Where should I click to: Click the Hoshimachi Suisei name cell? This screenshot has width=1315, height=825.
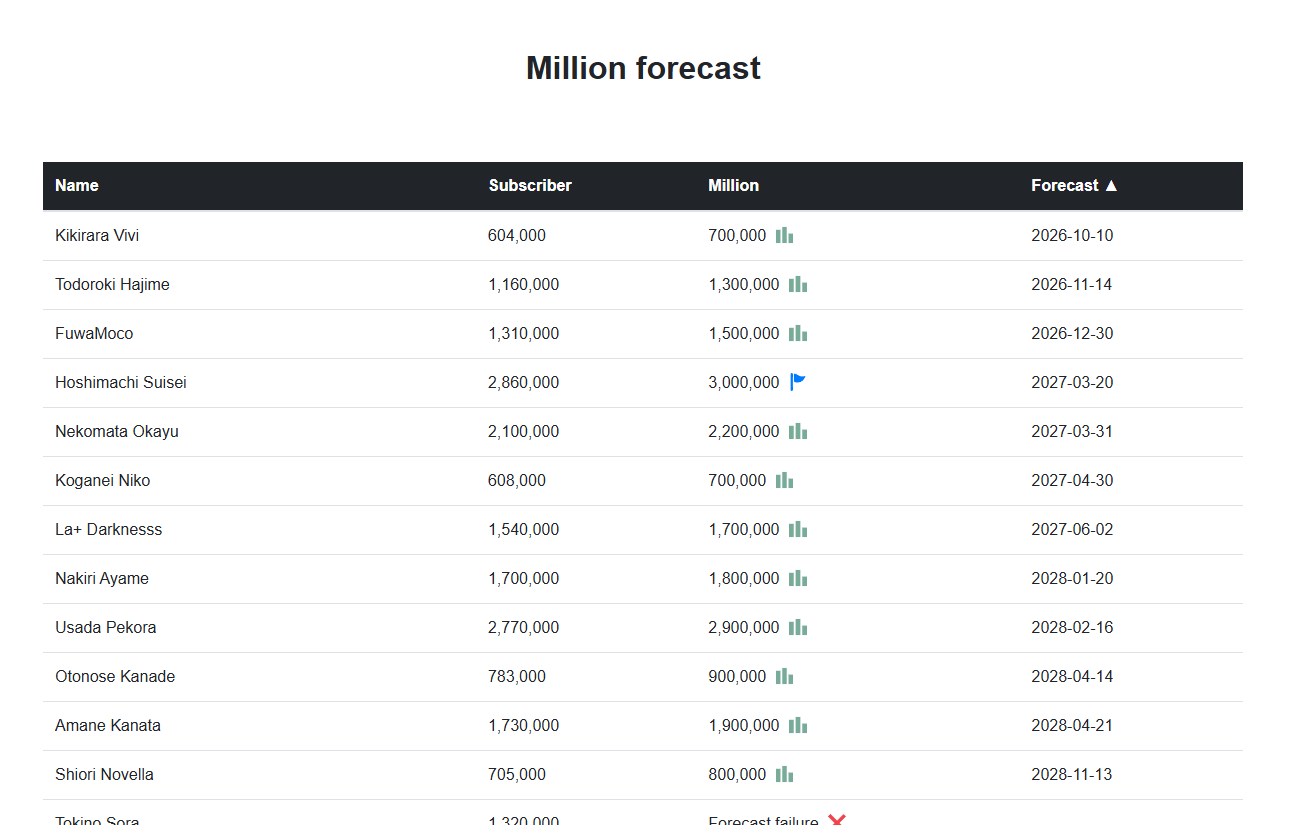tap(121, 383)
